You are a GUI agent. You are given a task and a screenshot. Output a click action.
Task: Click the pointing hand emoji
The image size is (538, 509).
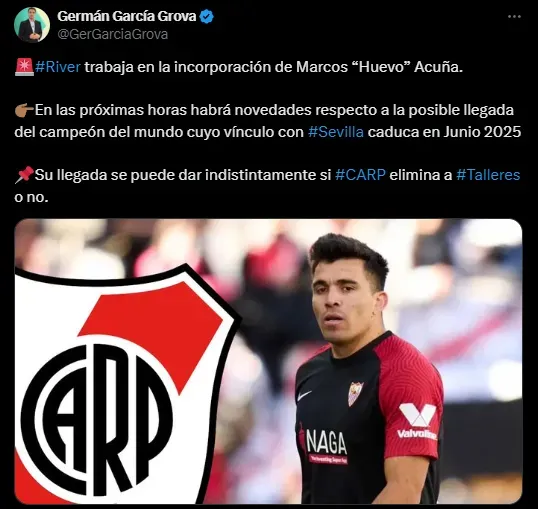[24, 110]
